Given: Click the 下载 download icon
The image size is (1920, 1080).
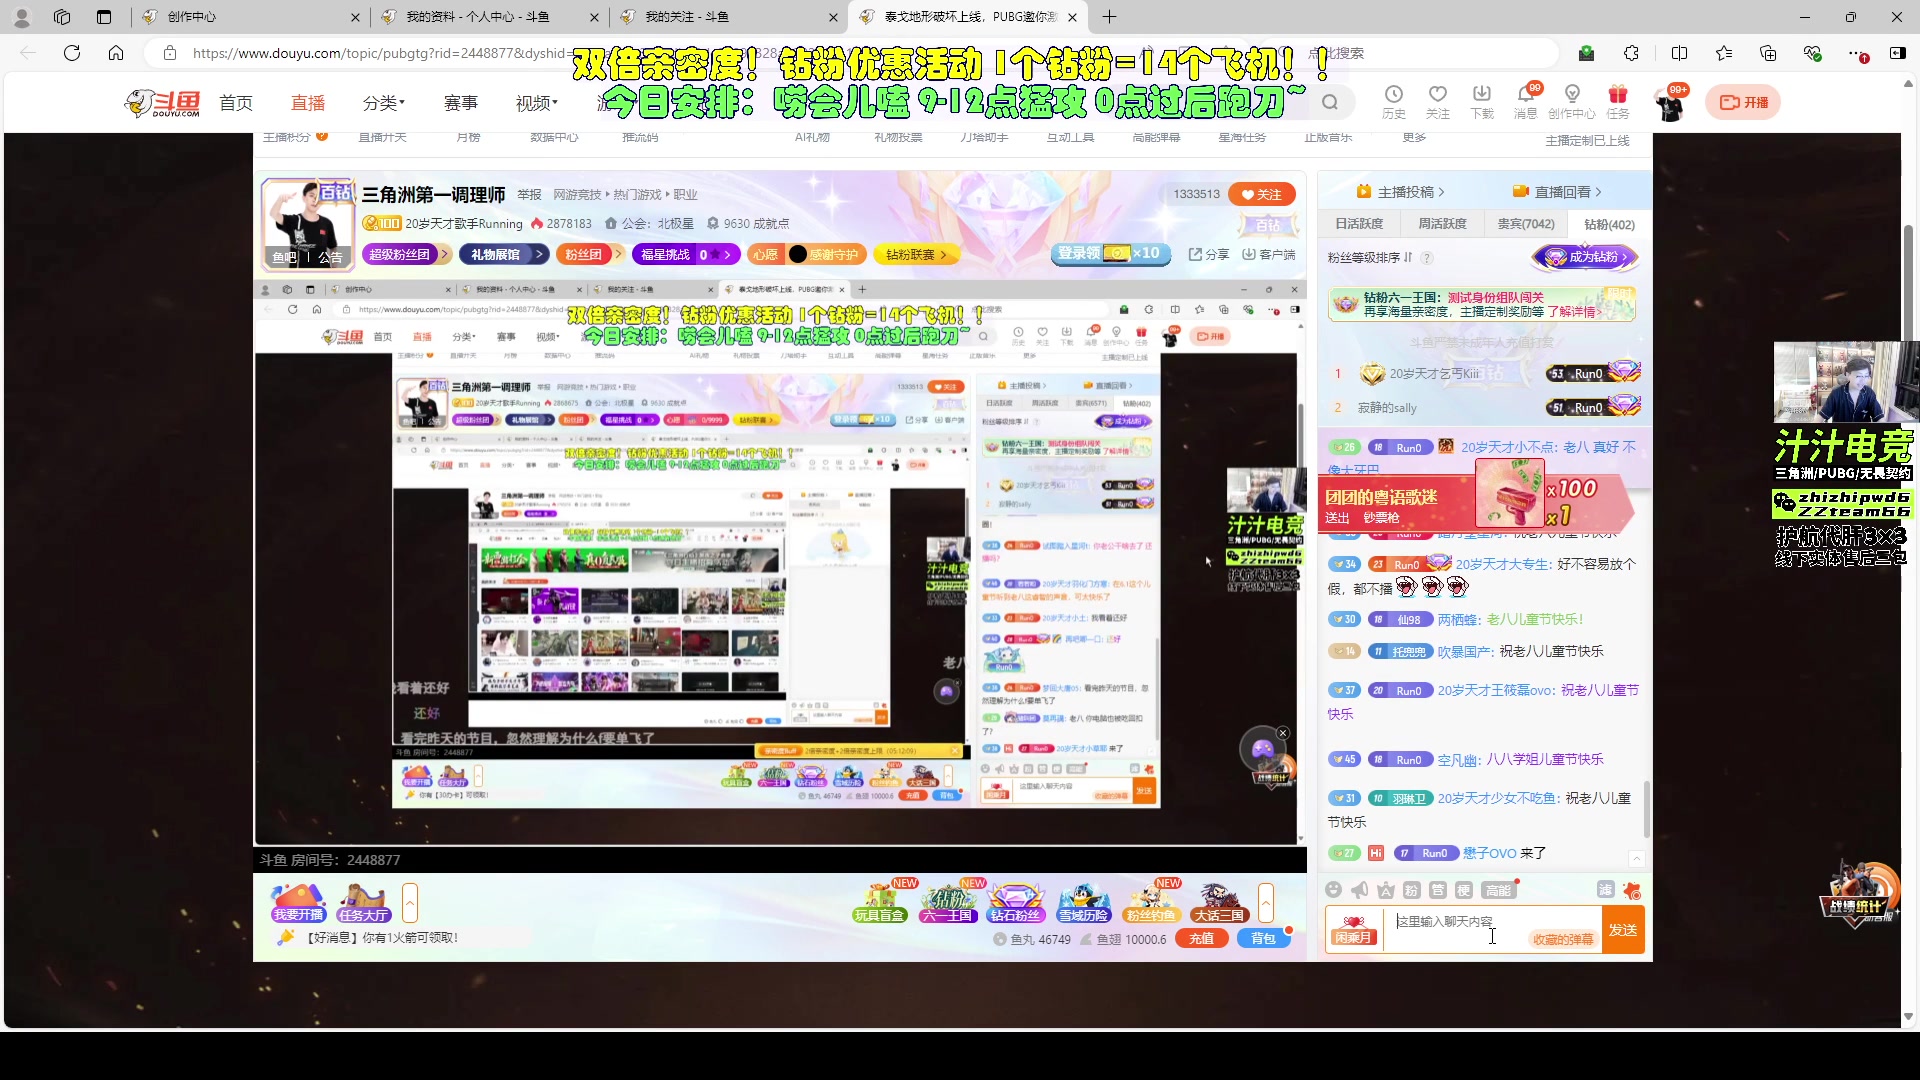Looking at the screenshot, I should click(x=1482, y=101).
